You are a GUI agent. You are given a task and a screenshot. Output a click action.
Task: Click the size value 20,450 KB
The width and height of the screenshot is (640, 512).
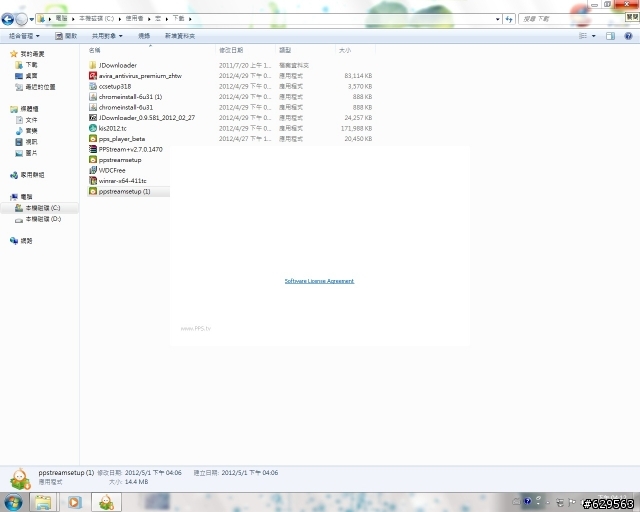pos(358,139)
